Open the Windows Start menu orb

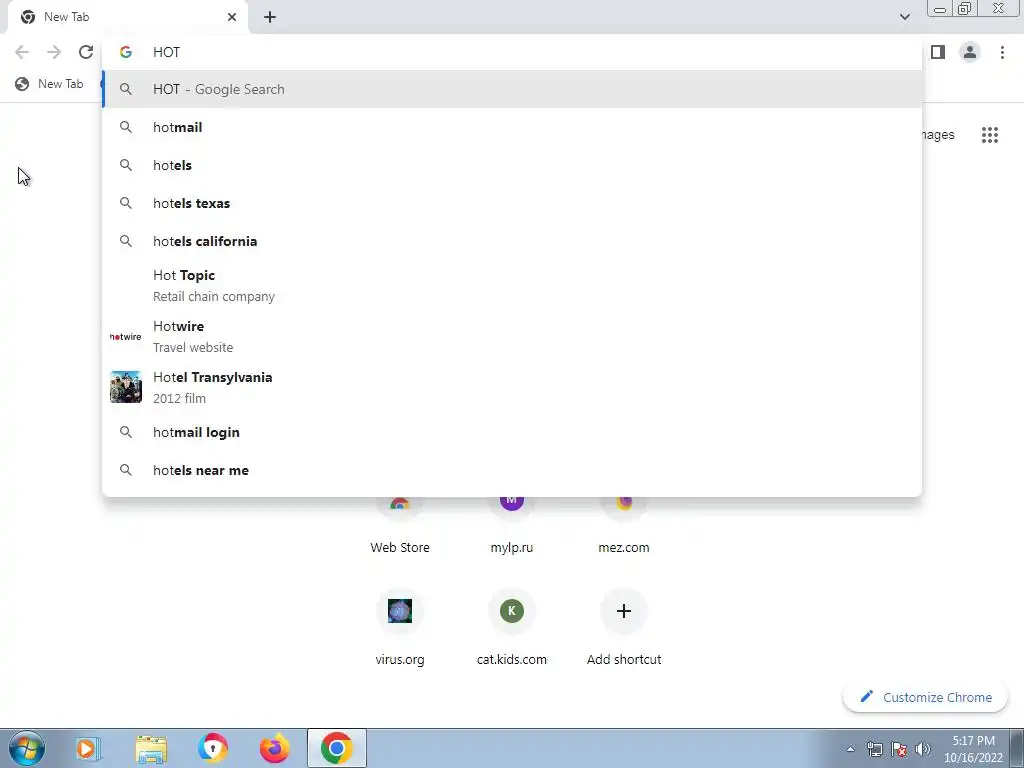27,748
